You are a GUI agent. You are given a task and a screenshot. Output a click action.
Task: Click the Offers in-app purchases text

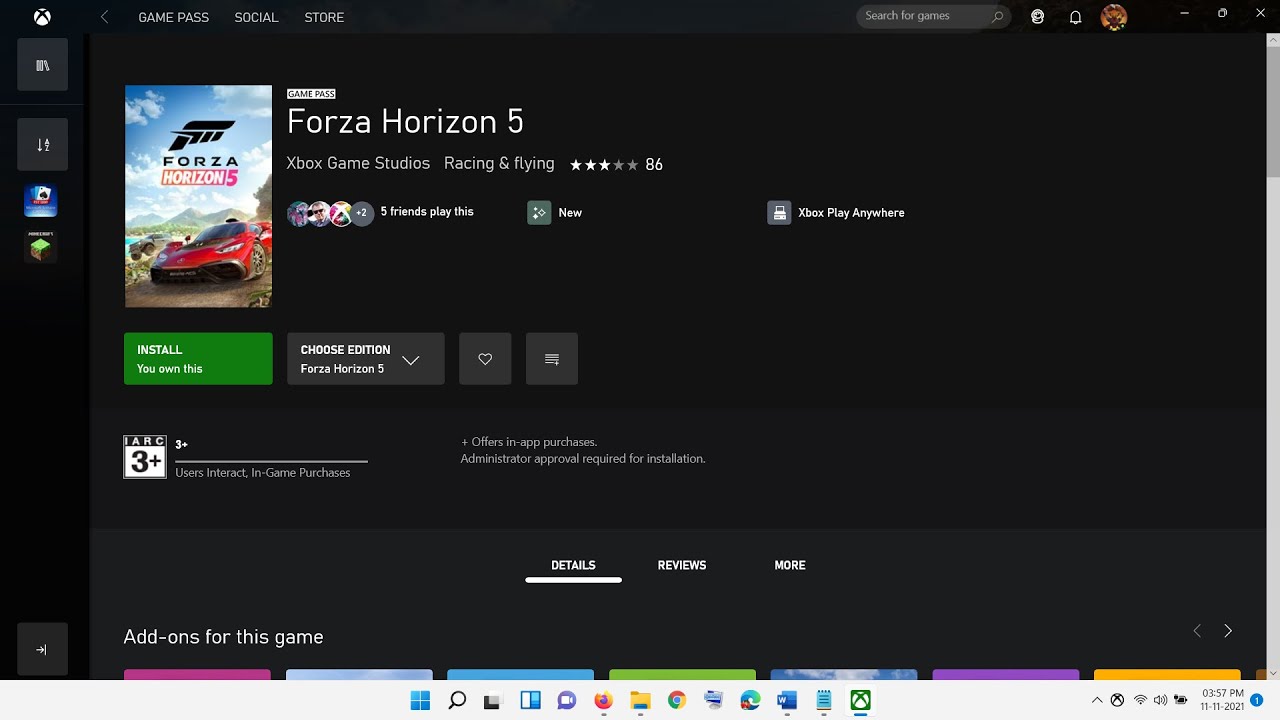click(x=529, y=442)
